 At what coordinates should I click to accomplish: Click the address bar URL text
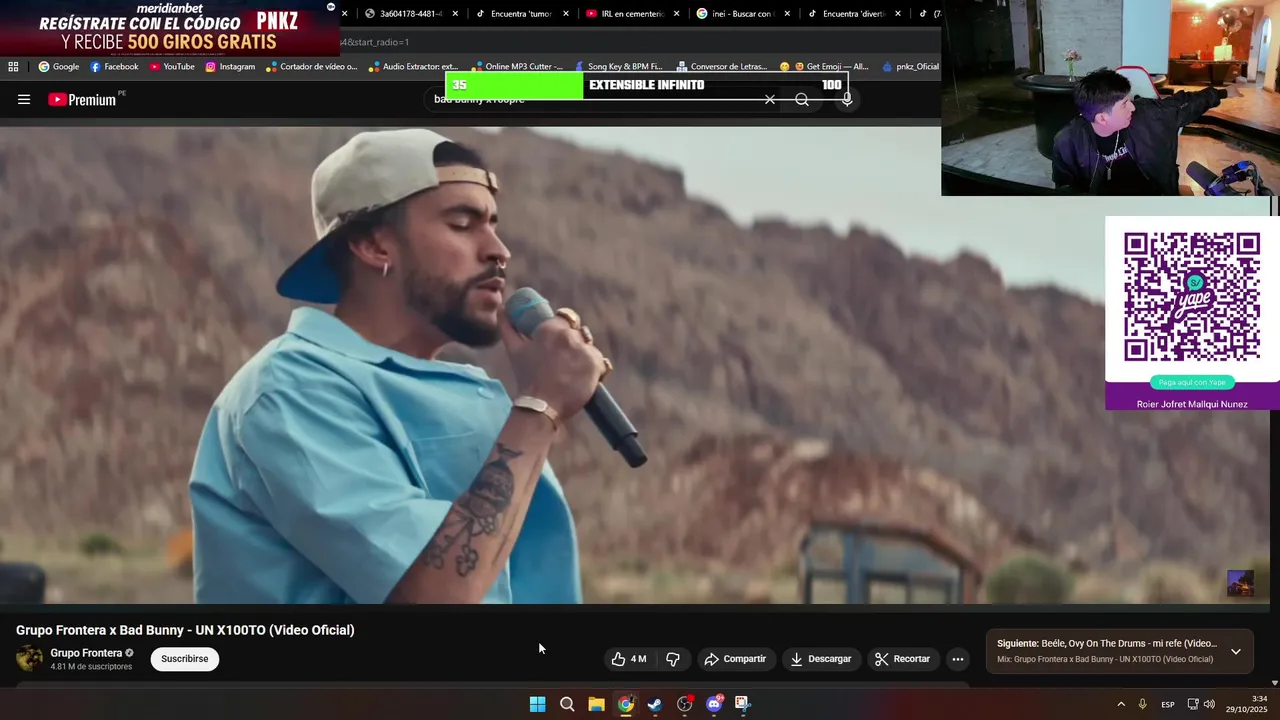point(375,42)
